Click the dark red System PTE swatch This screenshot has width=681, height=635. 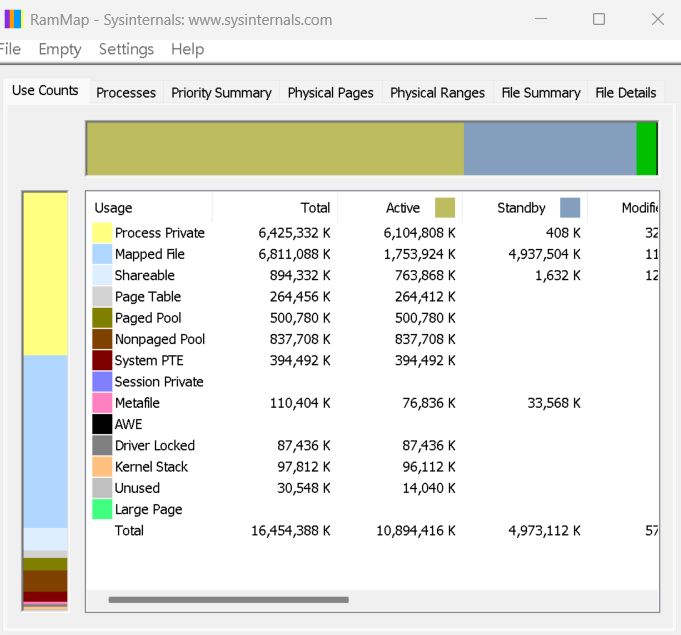102,360
